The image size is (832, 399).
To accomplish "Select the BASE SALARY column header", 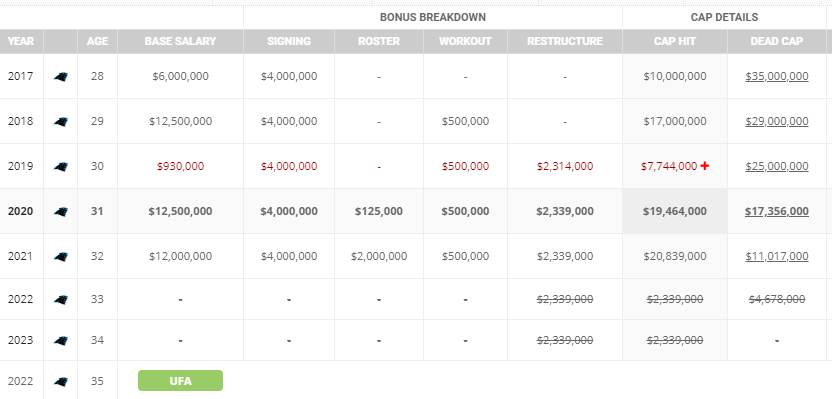I will tap(180, 41).
